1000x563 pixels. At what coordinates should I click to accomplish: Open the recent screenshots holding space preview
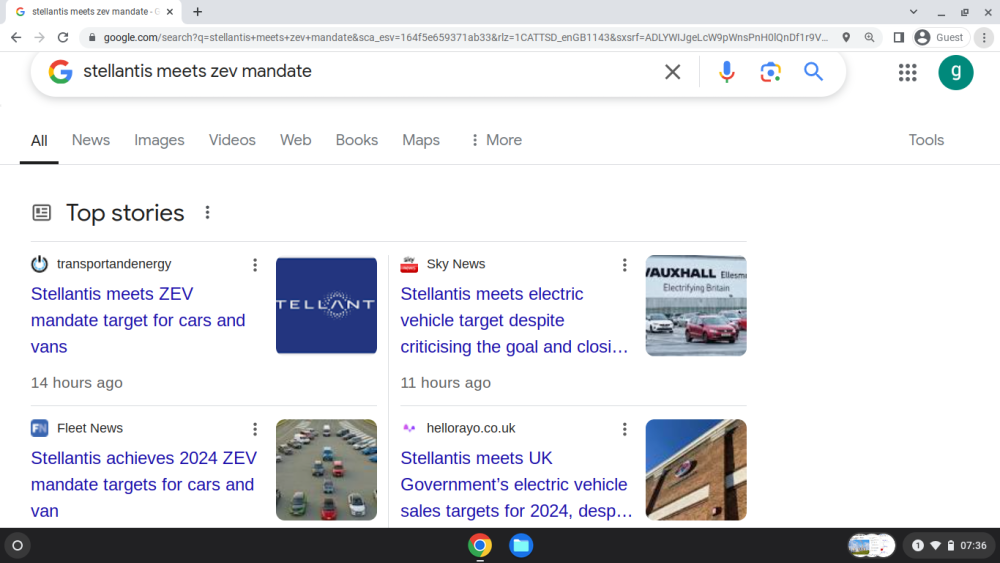[871, 546]
